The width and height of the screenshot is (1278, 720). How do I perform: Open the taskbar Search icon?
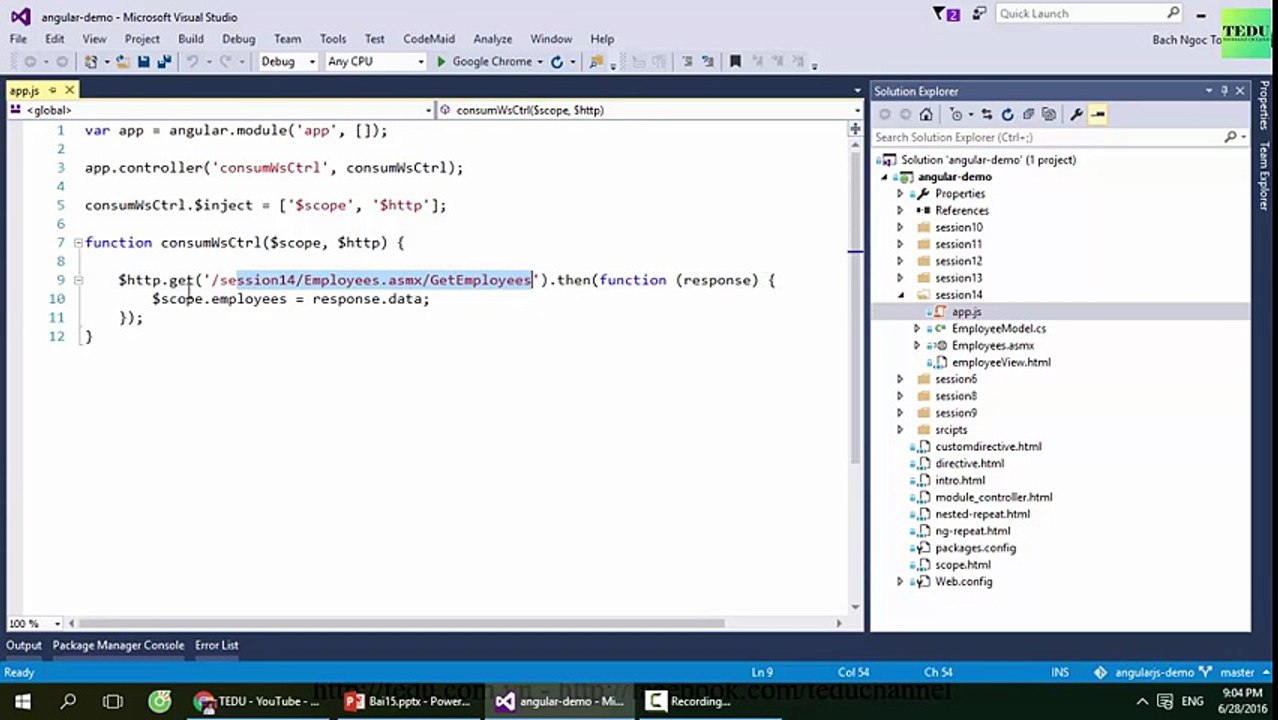click(x=68, y=701)
